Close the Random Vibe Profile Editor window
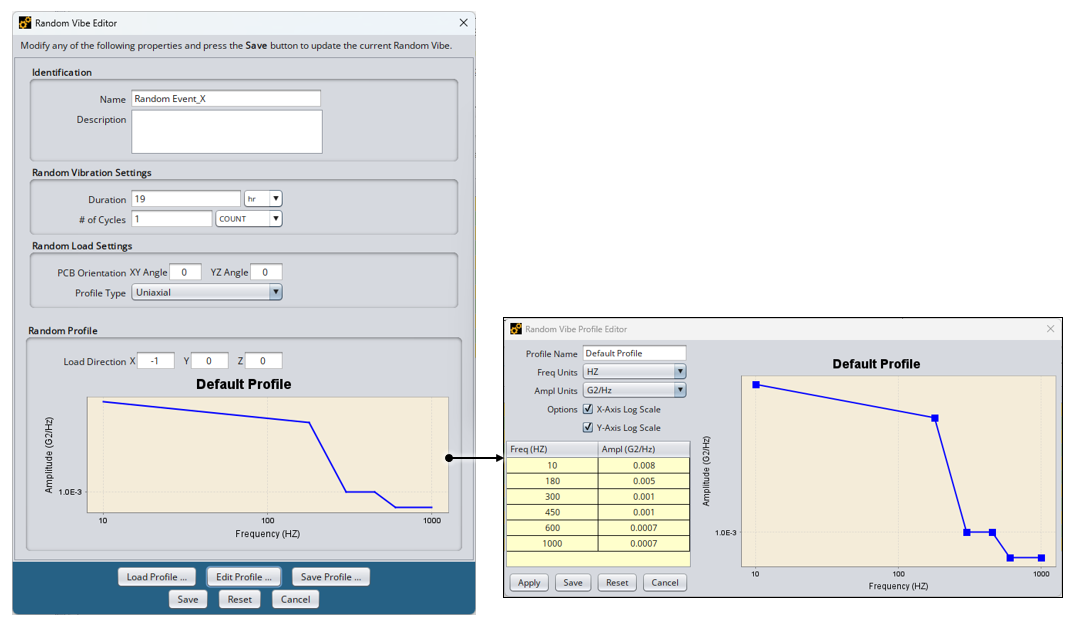This screenshot has width=1077, height=626. [1050, 329]
